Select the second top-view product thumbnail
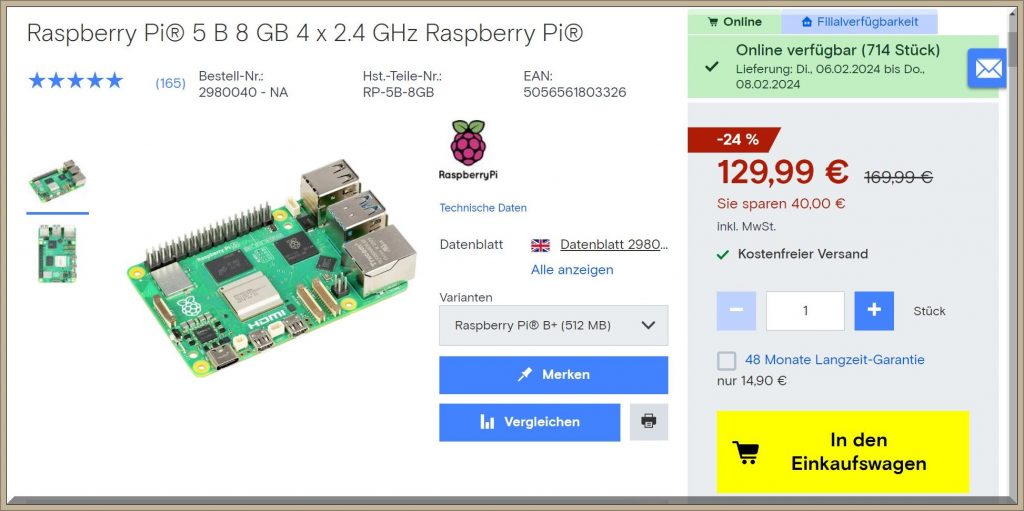1024x511 pixels. 57,254
